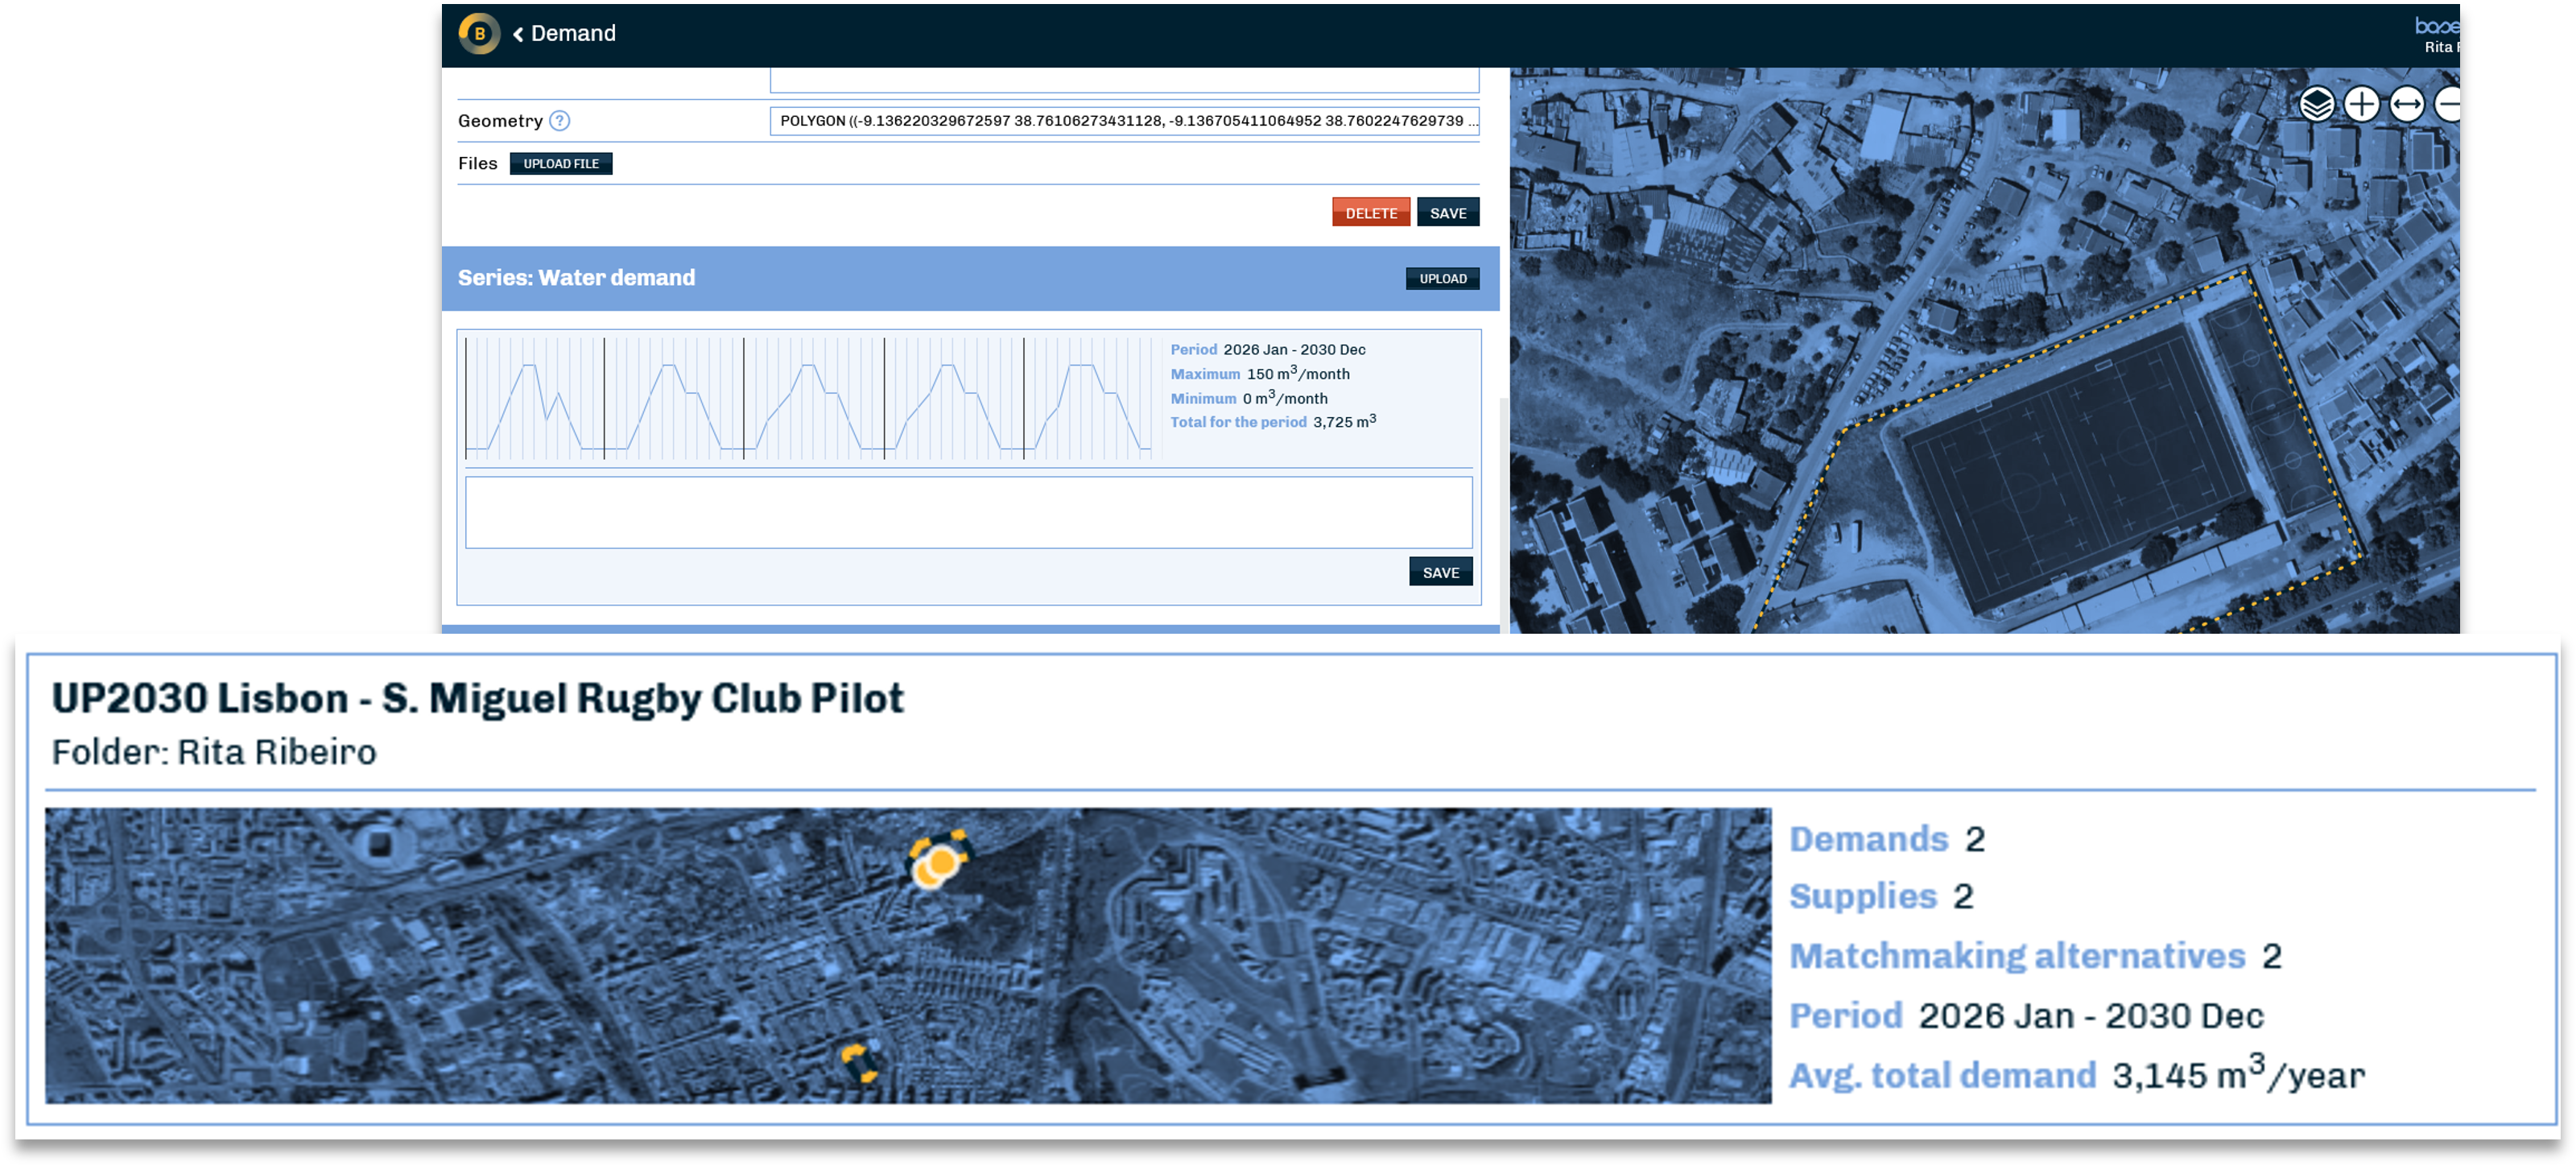Click the fit-to-extent arrows map icon
2576x1166 pixels.
pyautogui.click(x=2406, y=104)
